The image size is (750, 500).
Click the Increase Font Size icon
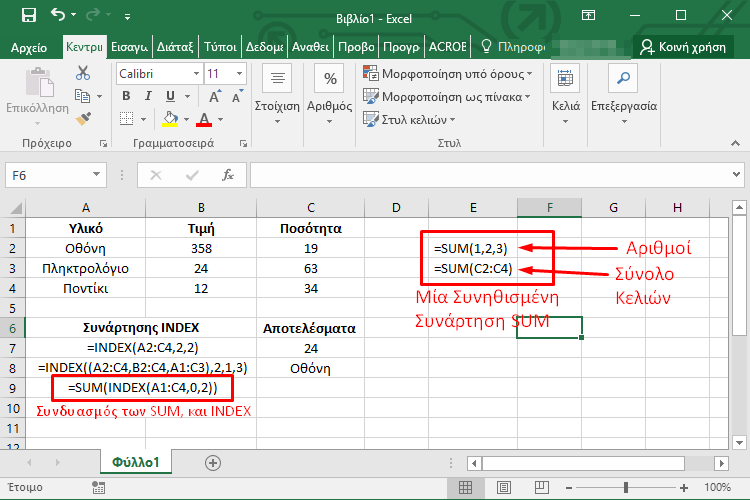click(x=215, y=96)
